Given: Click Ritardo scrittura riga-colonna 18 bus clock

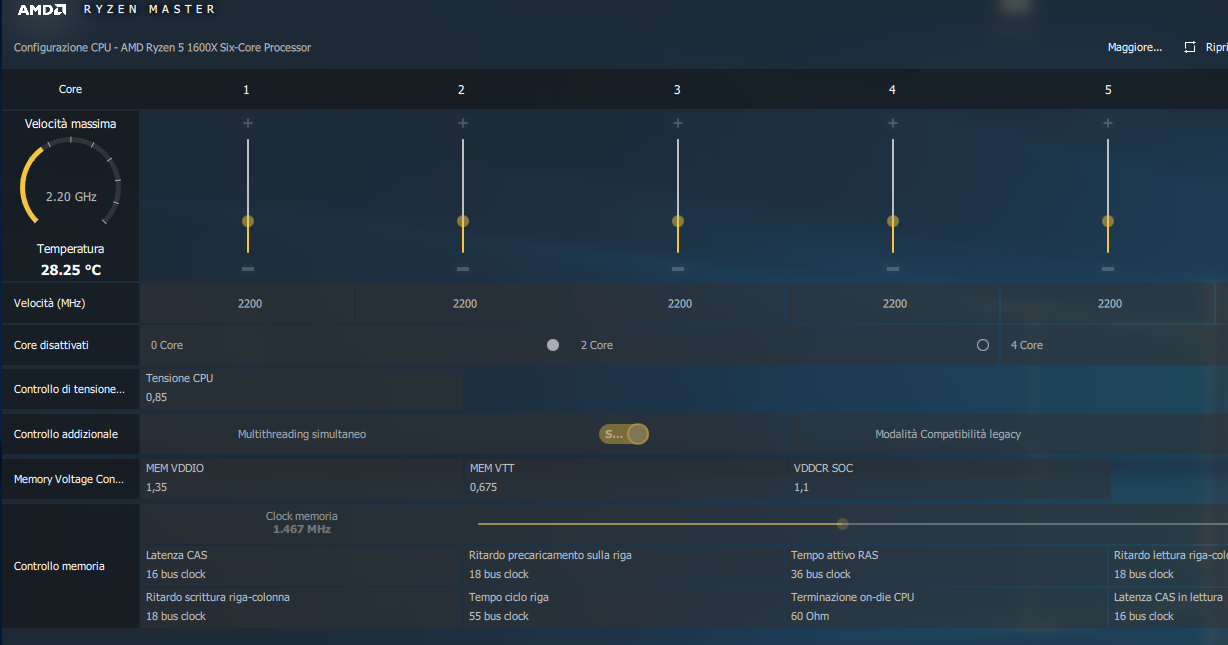Looking at the screenshot, I should point(176,616).
